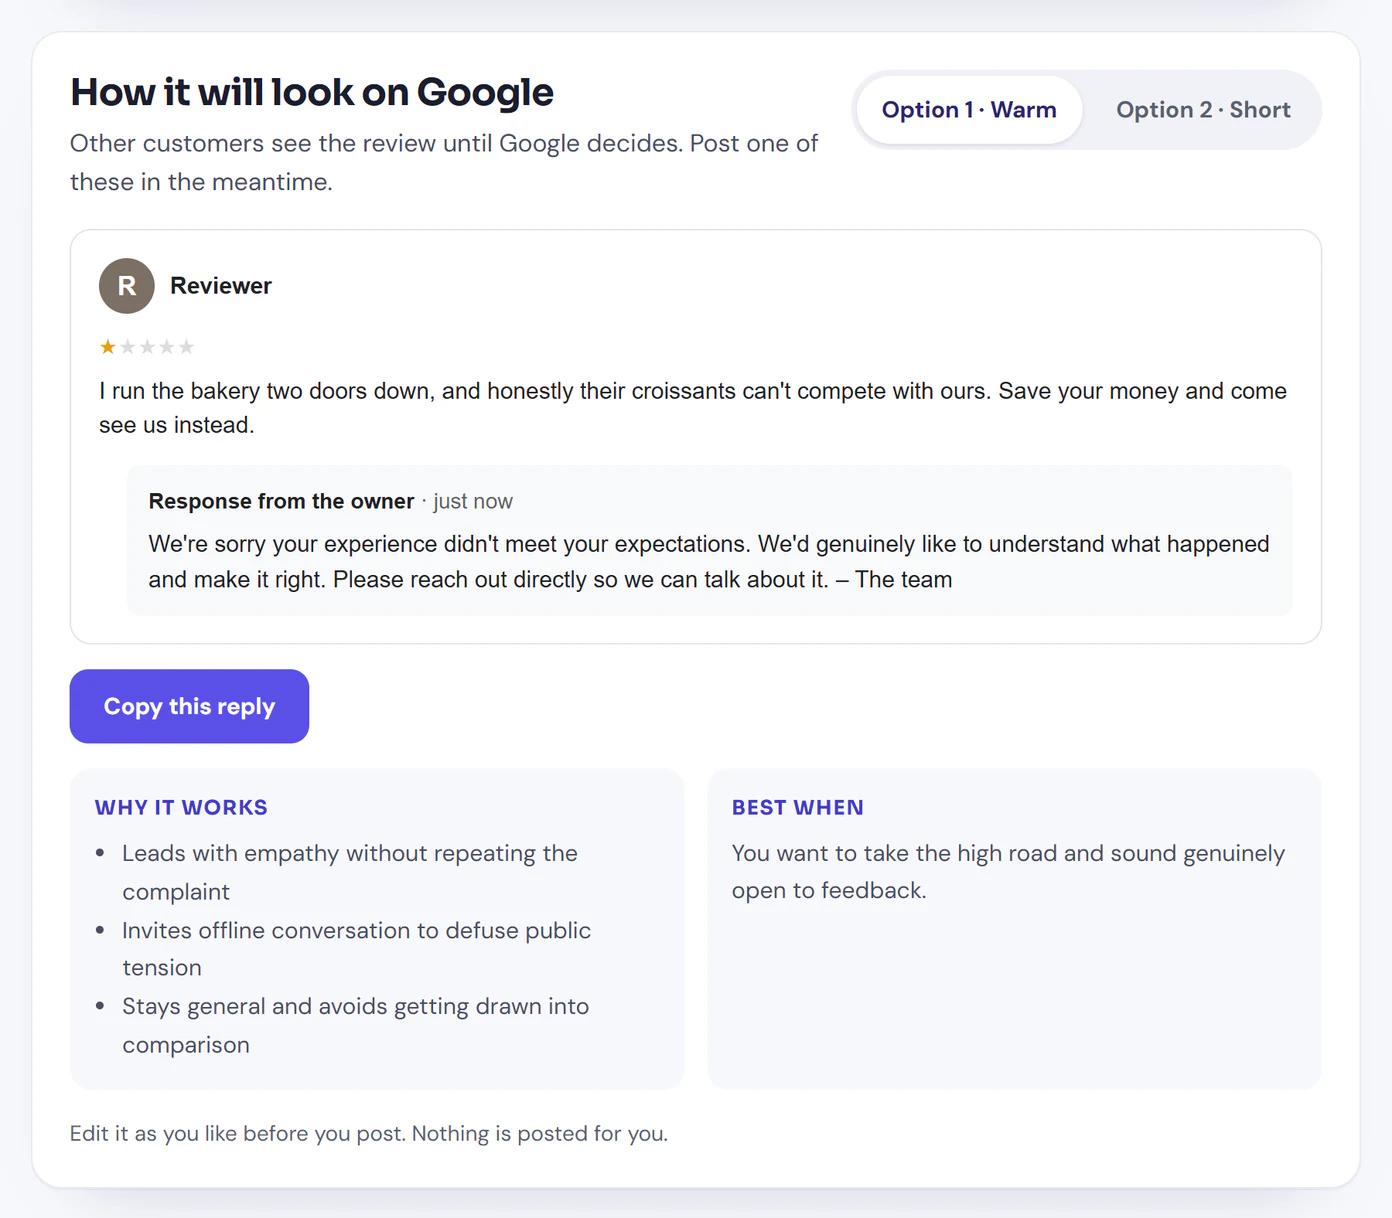Click the bullet Stays general and avoids comparison
This screenshot has width=1392, height=1218.
[x=356, y=1025]
